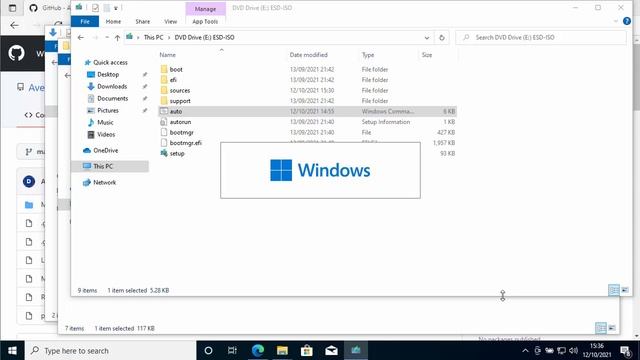Select the bootmgr file icon
This screenshot has width=640, height=360.
coord(164,132)
